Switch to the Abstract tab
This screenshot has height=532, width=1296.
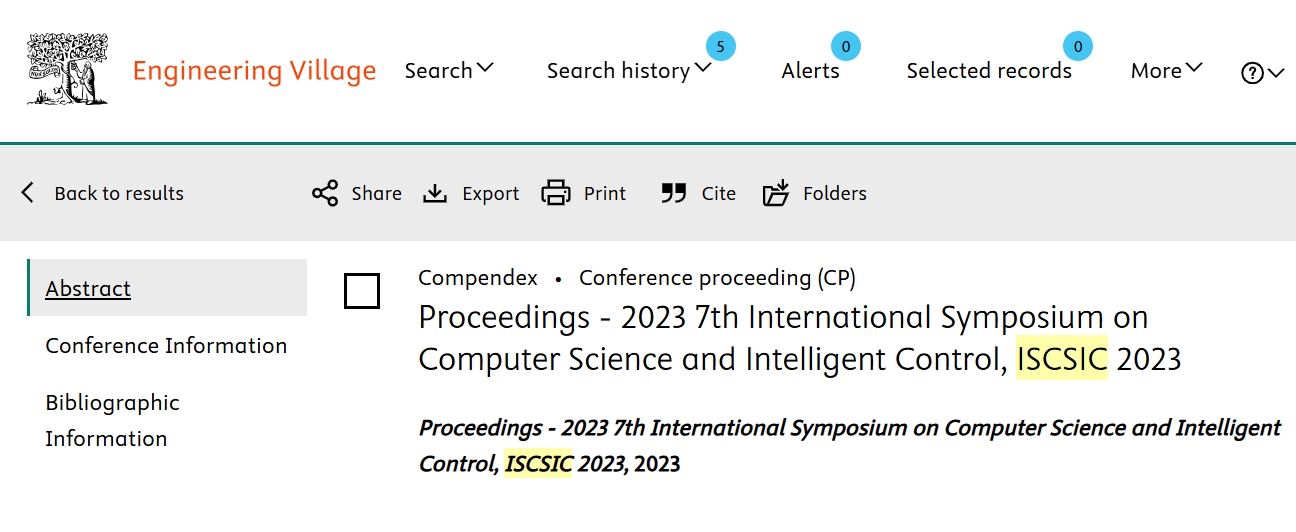pyautogui.click(x=88, y=288)
